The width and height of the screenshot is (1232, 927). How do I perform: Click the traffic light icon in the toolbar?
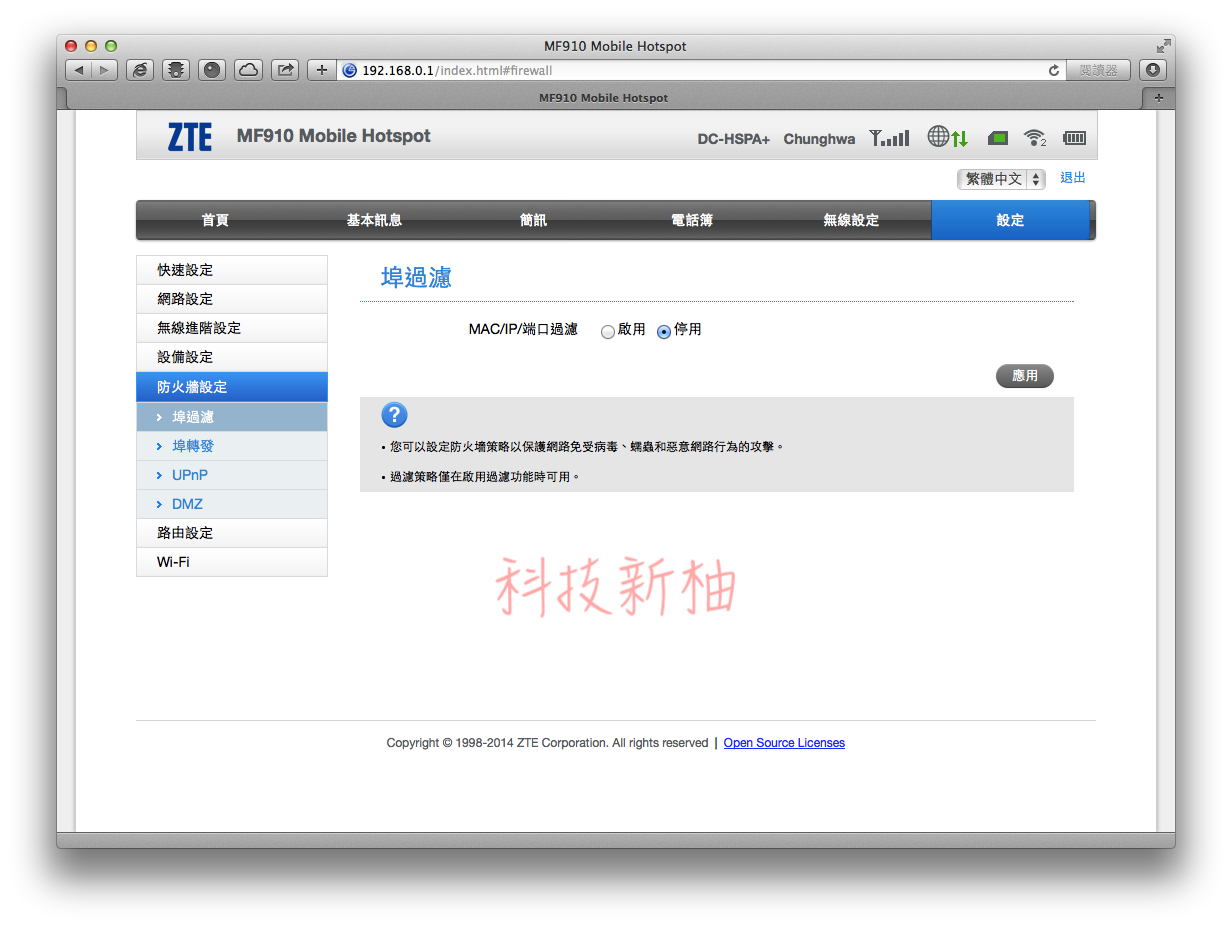click(x=176, y=70)
